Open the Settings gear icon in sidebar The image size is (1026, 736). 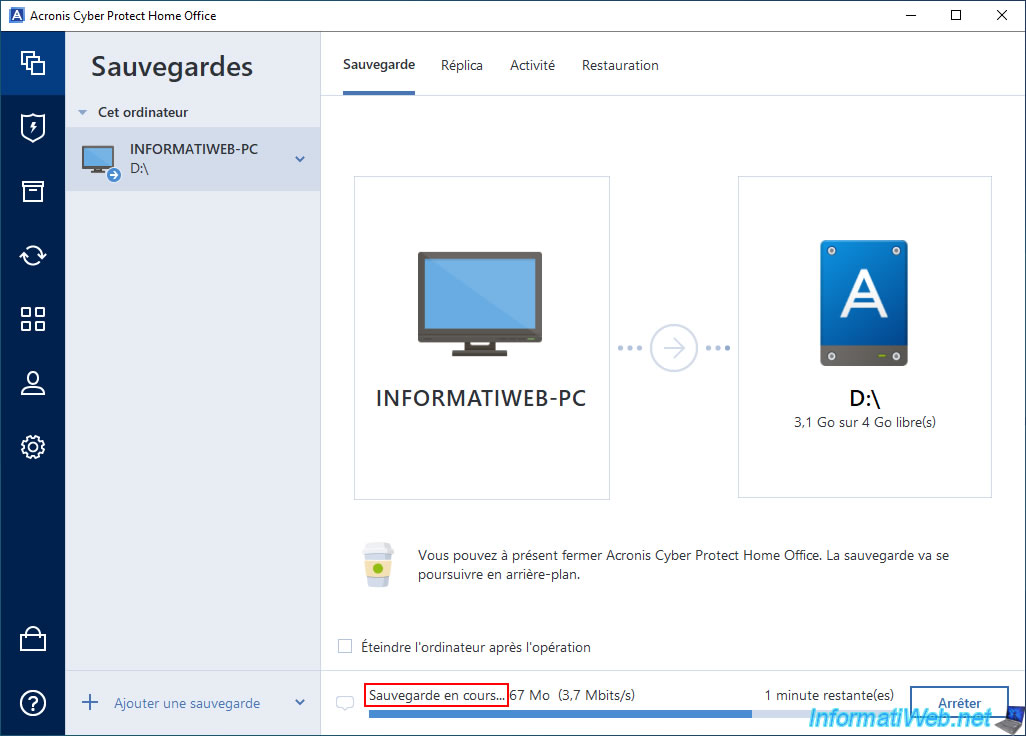33,447
